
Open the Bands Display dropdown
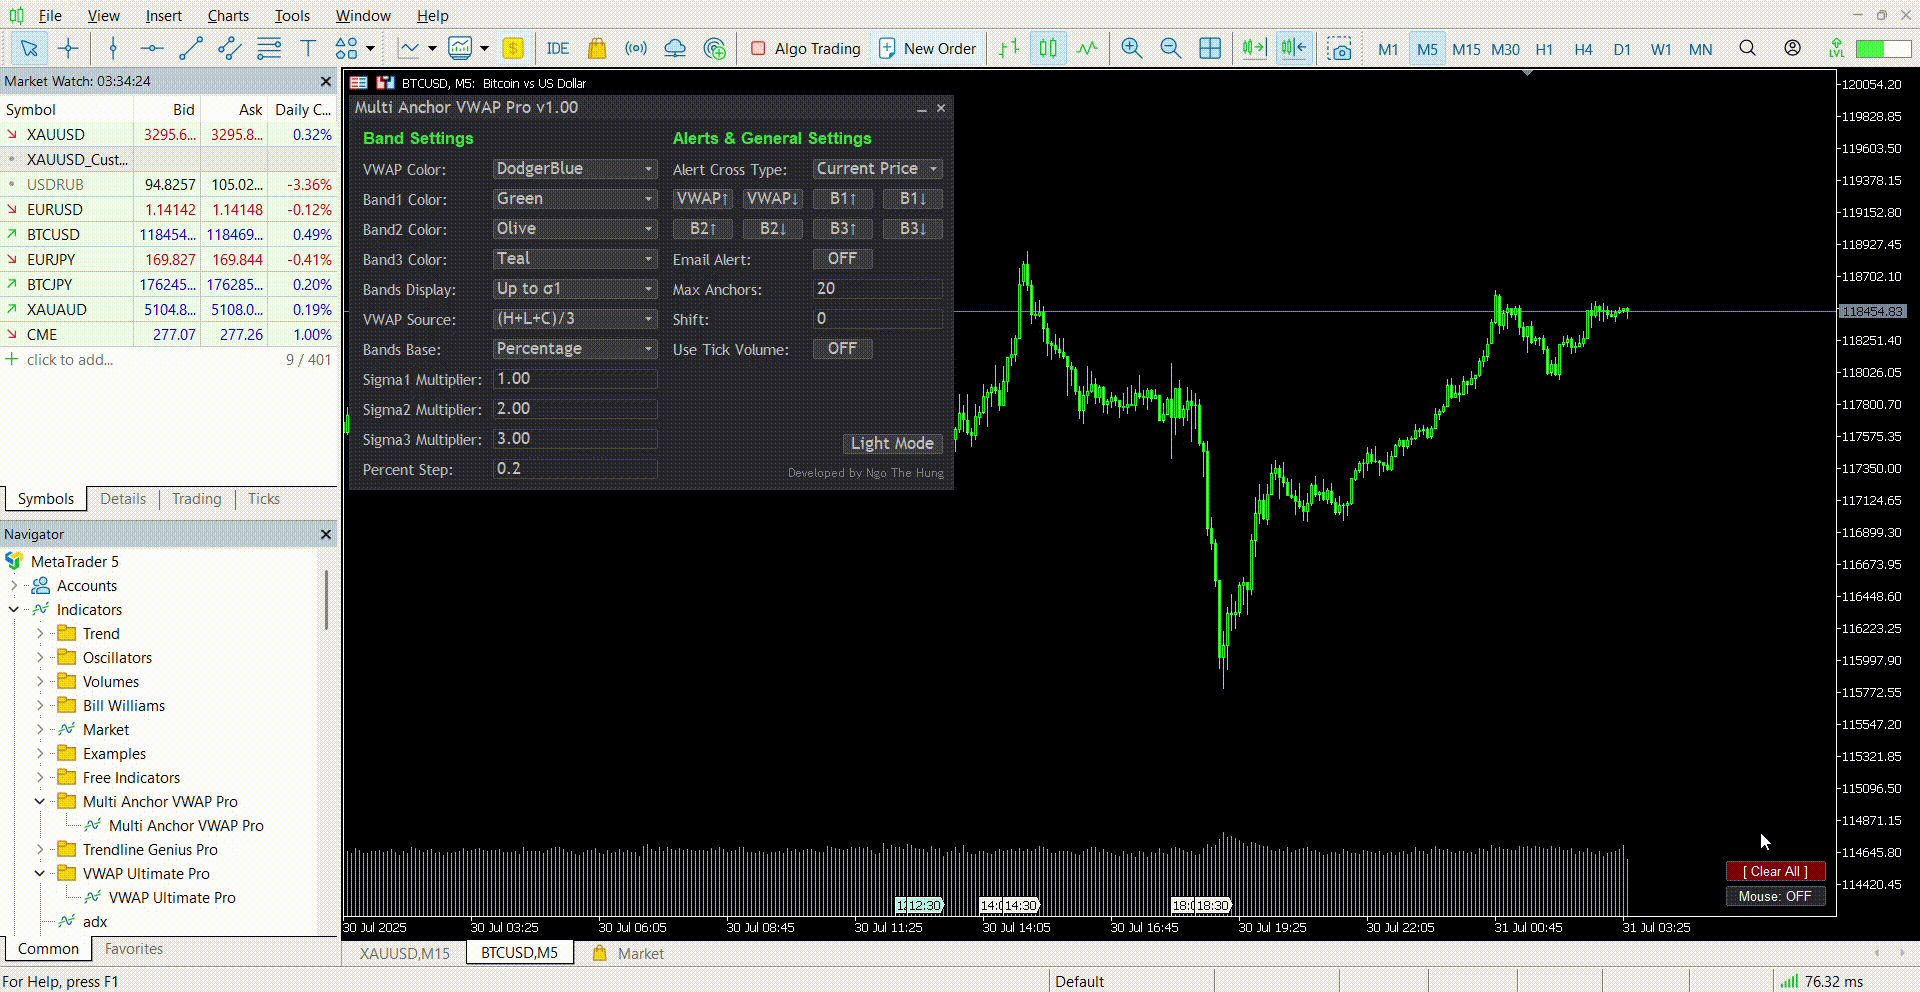[575, 289]
